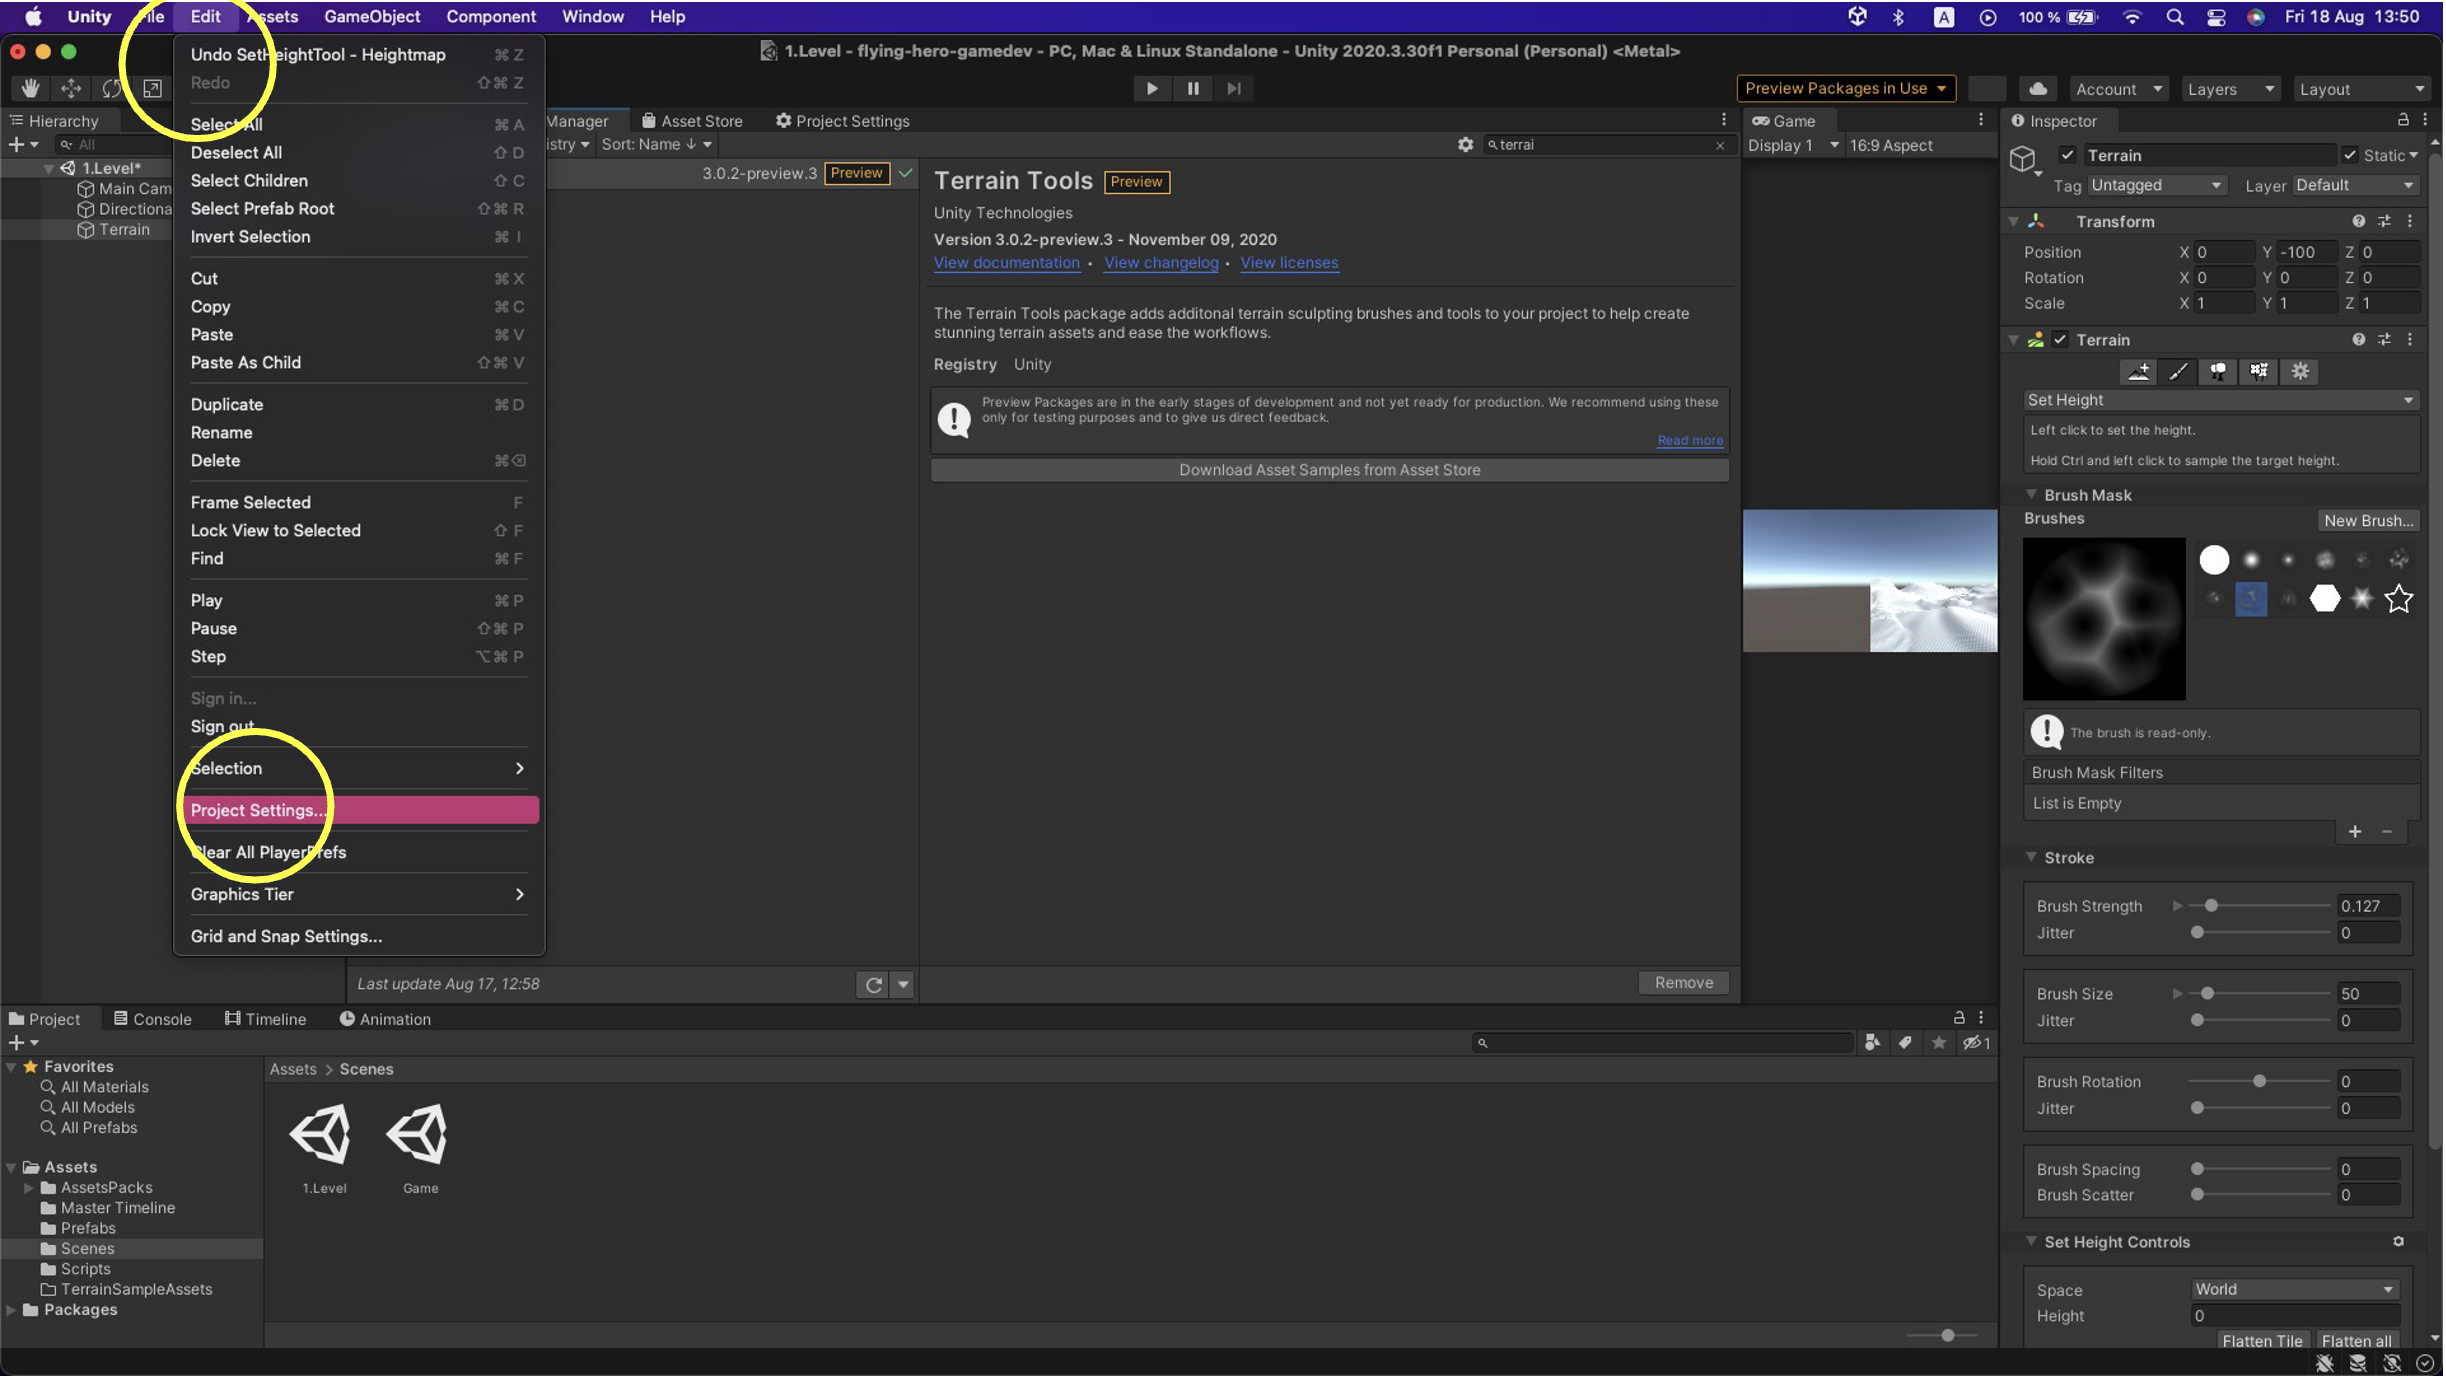Click Project Settings menu entry

(x=360, y=810)
